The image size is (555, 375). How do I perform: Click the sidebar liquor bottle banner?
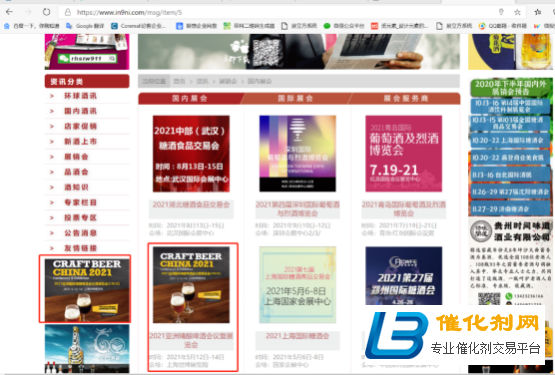pyautogui.click(x=87, y=349)
